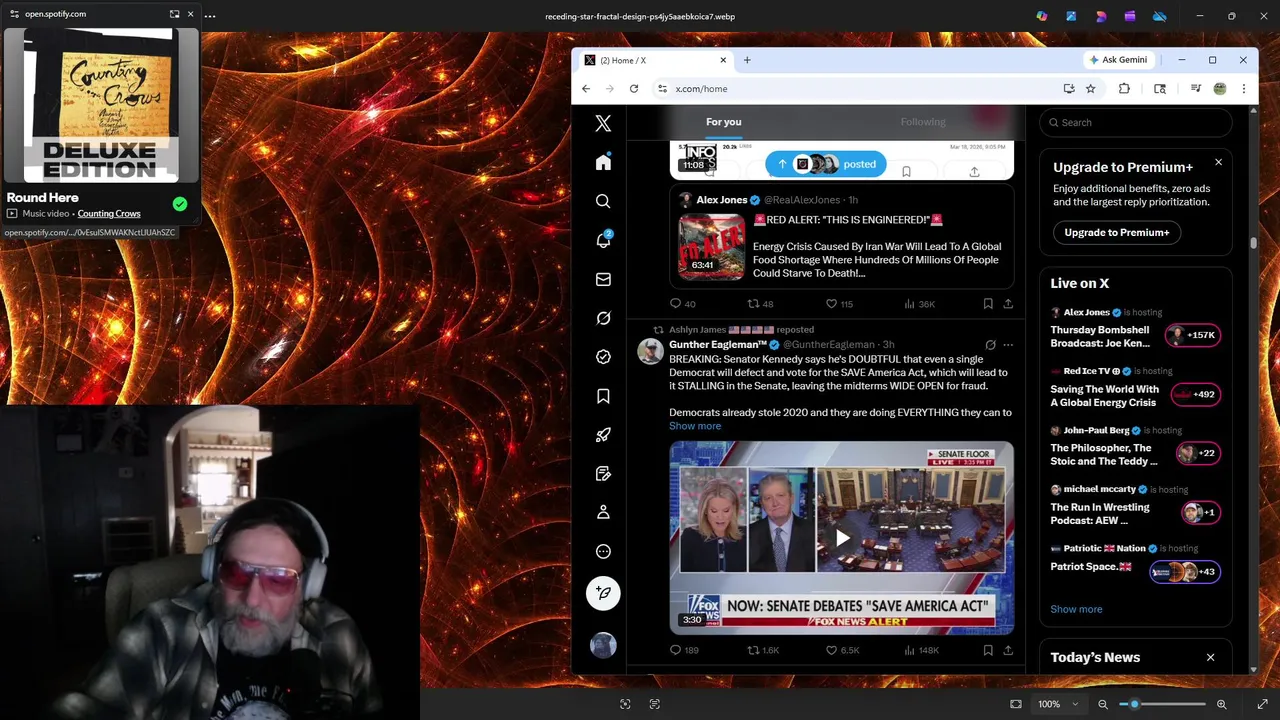Zoom in with the photo viewer magnifier

(1221, 704)
